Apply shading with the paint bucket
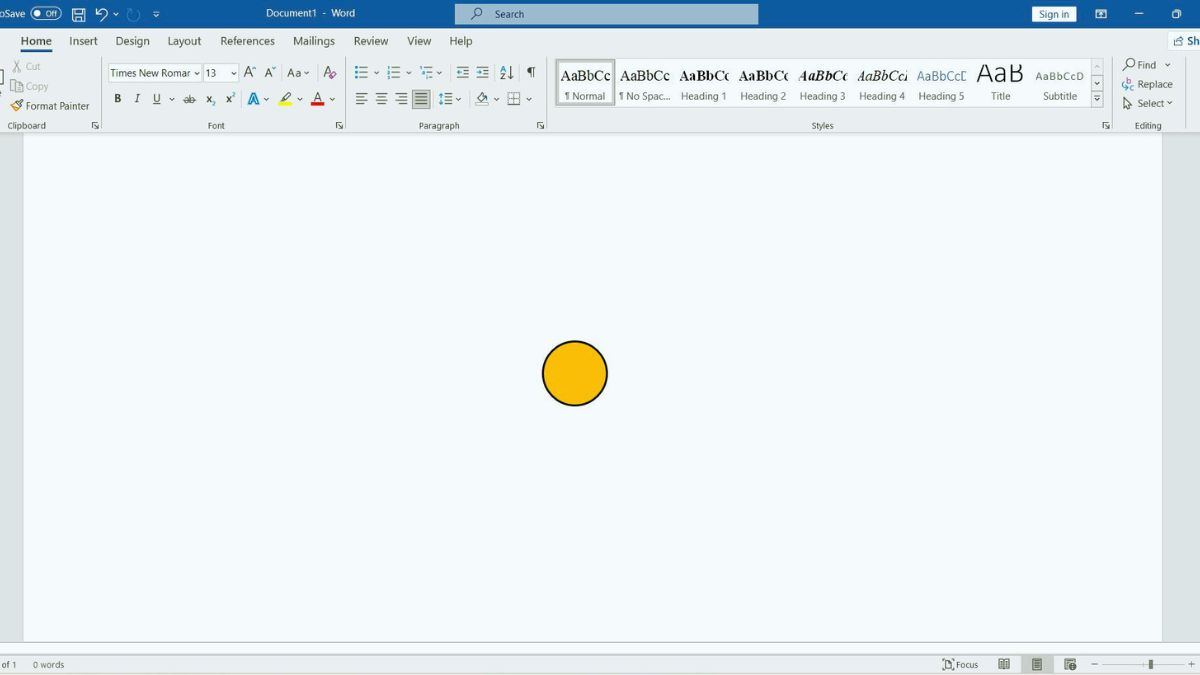1200x675 pixels. point(482,99)
